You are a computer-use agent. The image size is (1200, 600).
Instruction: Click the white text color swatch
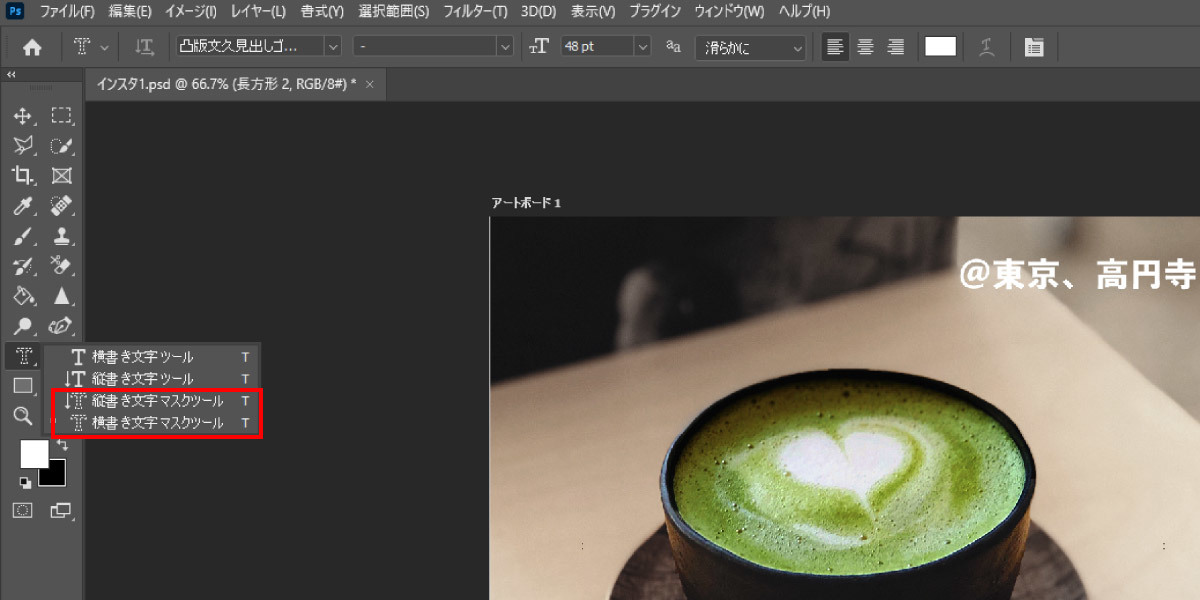(x=940, y=47)
